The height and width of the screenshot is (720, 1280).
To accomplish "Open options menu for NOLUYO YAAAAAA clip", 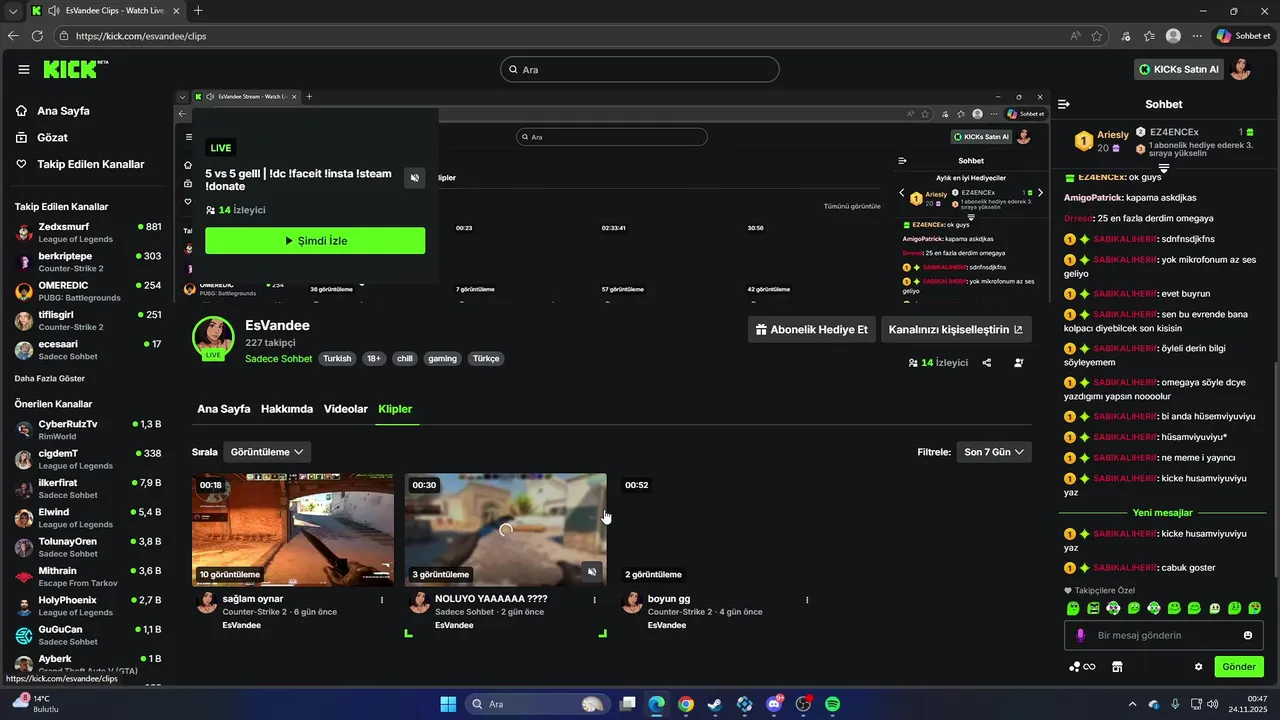I will [594, 600].
